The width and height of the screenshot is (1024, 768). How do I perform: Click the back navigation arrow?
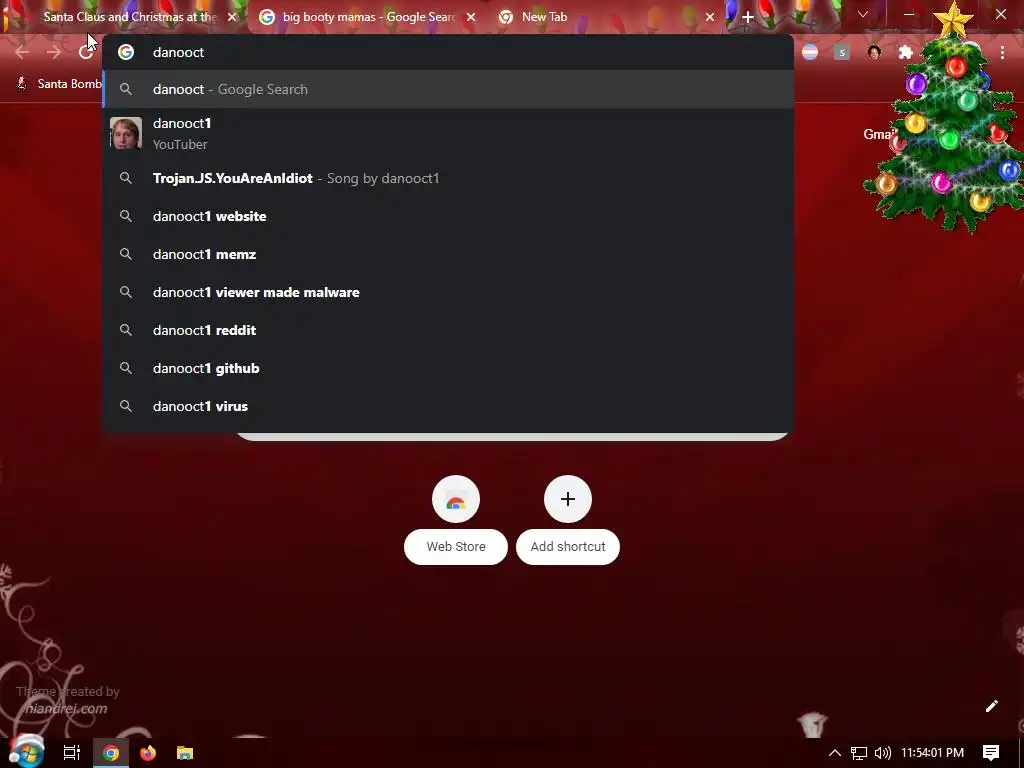(22, 52)
